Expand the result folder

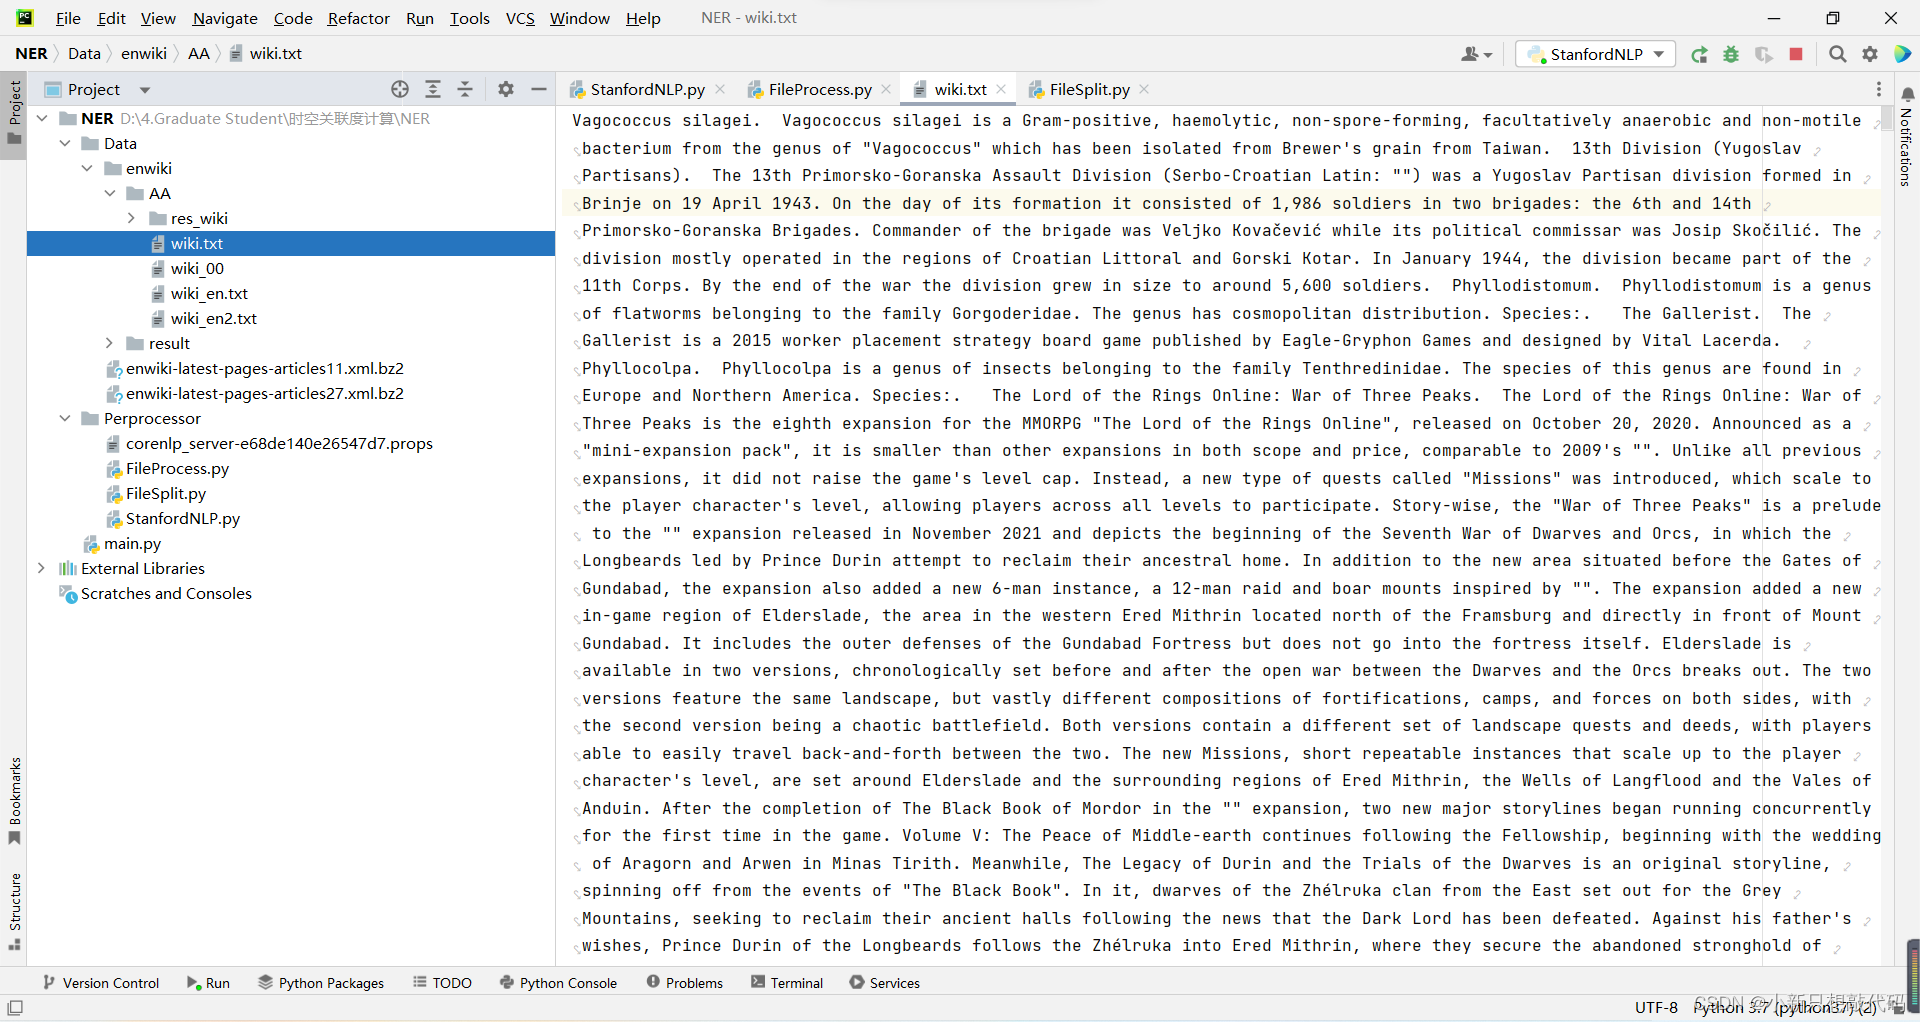(x=110, y=343)
